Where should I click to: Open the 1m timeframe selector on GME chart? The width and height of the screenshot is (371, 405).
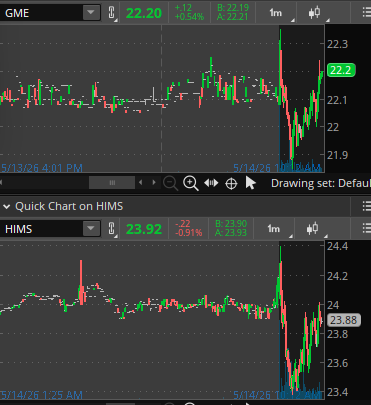[275, 13]
